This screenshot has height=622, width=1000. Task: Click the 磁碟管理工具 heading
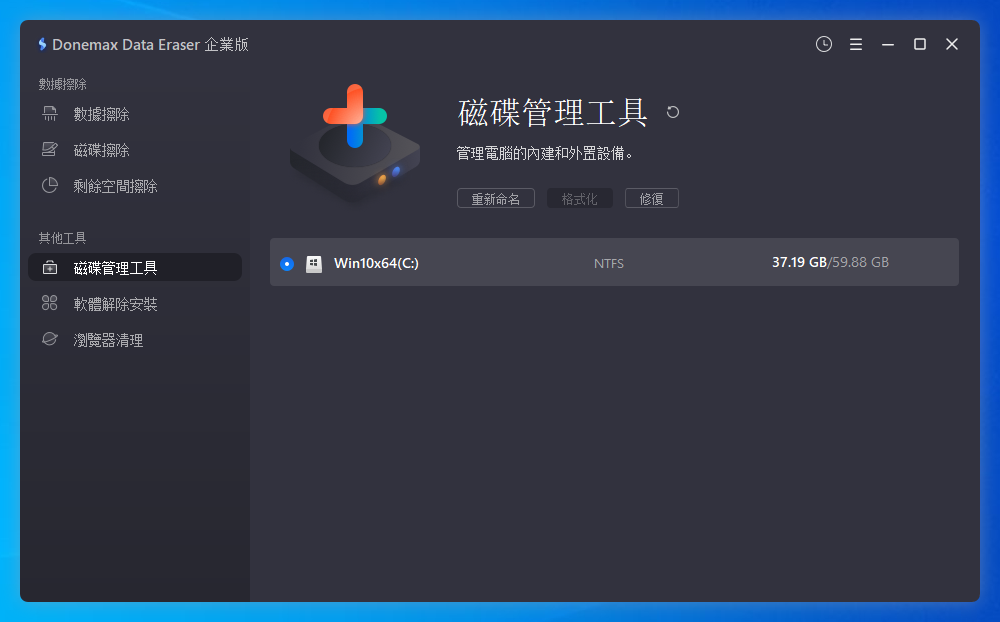[553, 113]
